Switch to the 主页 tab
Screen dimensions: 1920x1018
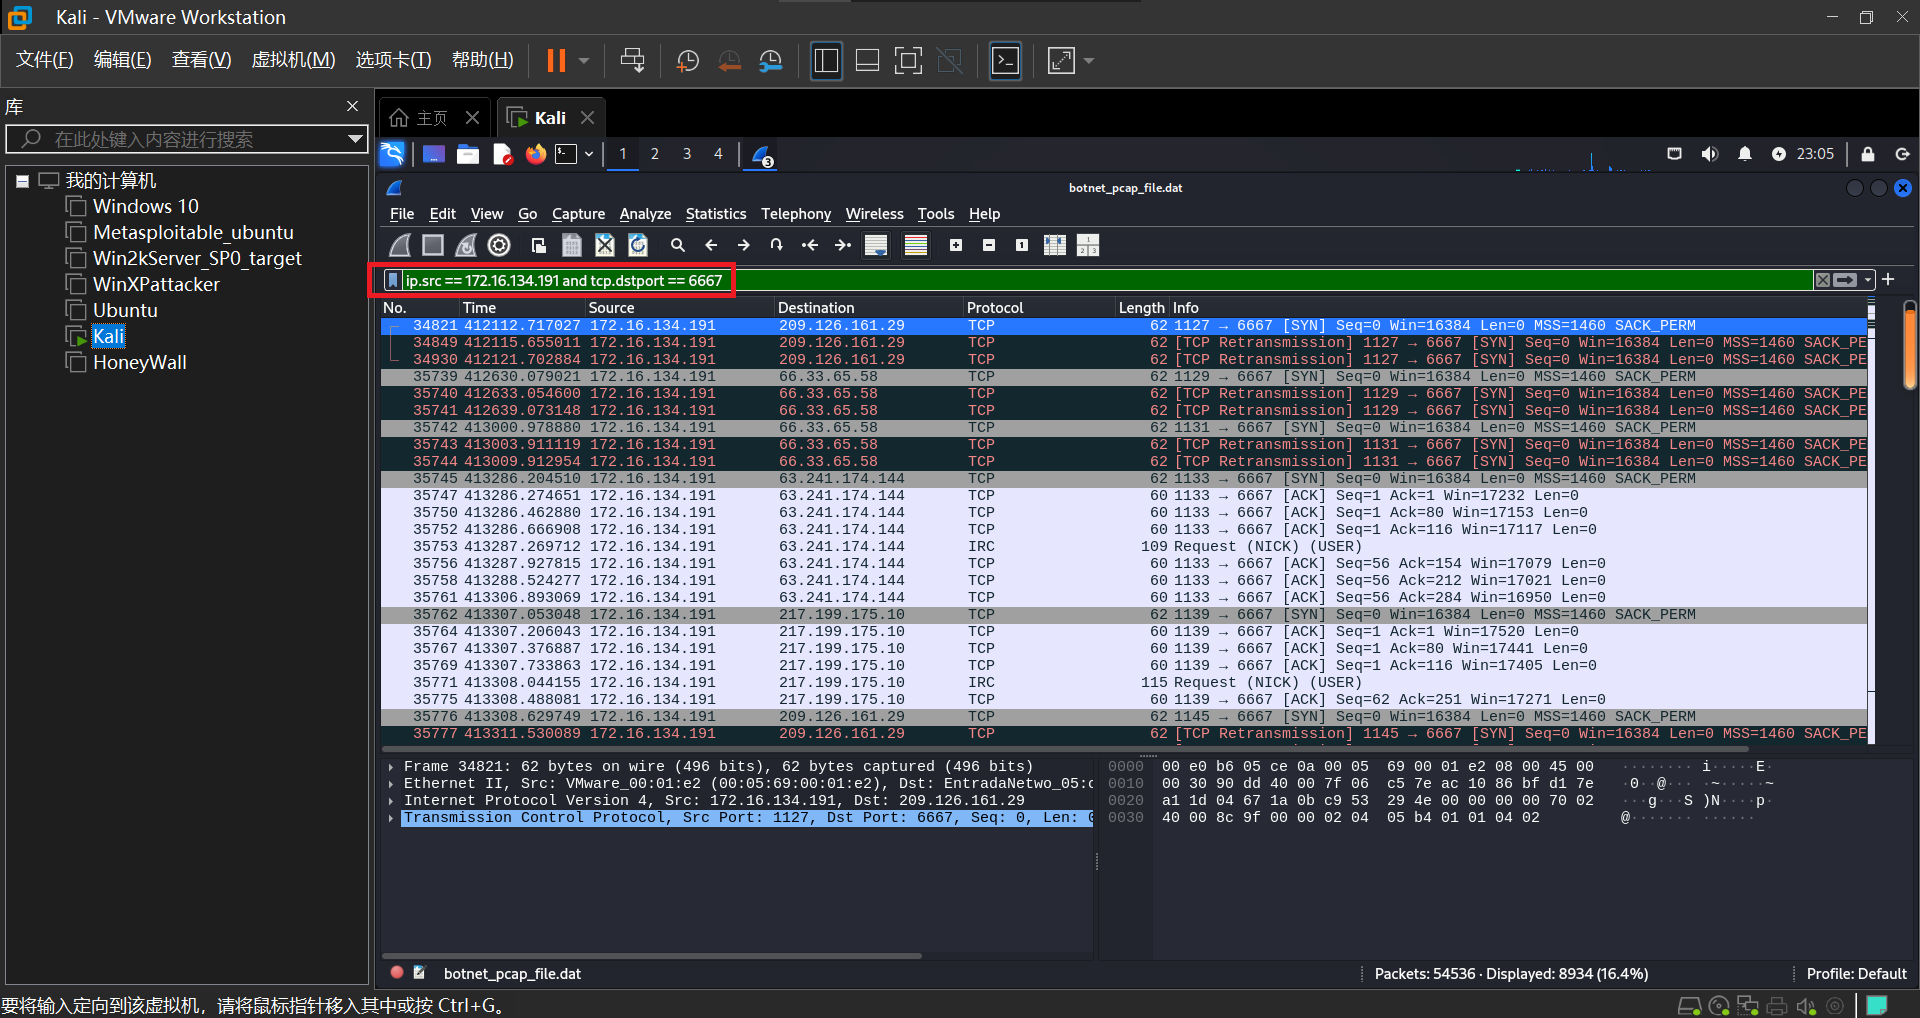point(431,118)
